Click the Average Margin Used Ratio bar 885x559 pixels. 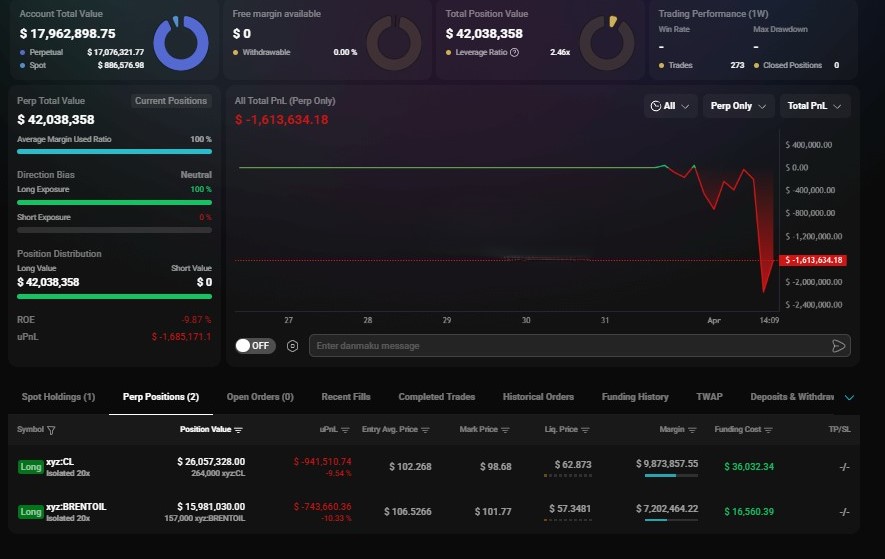[x=115, y=151]
